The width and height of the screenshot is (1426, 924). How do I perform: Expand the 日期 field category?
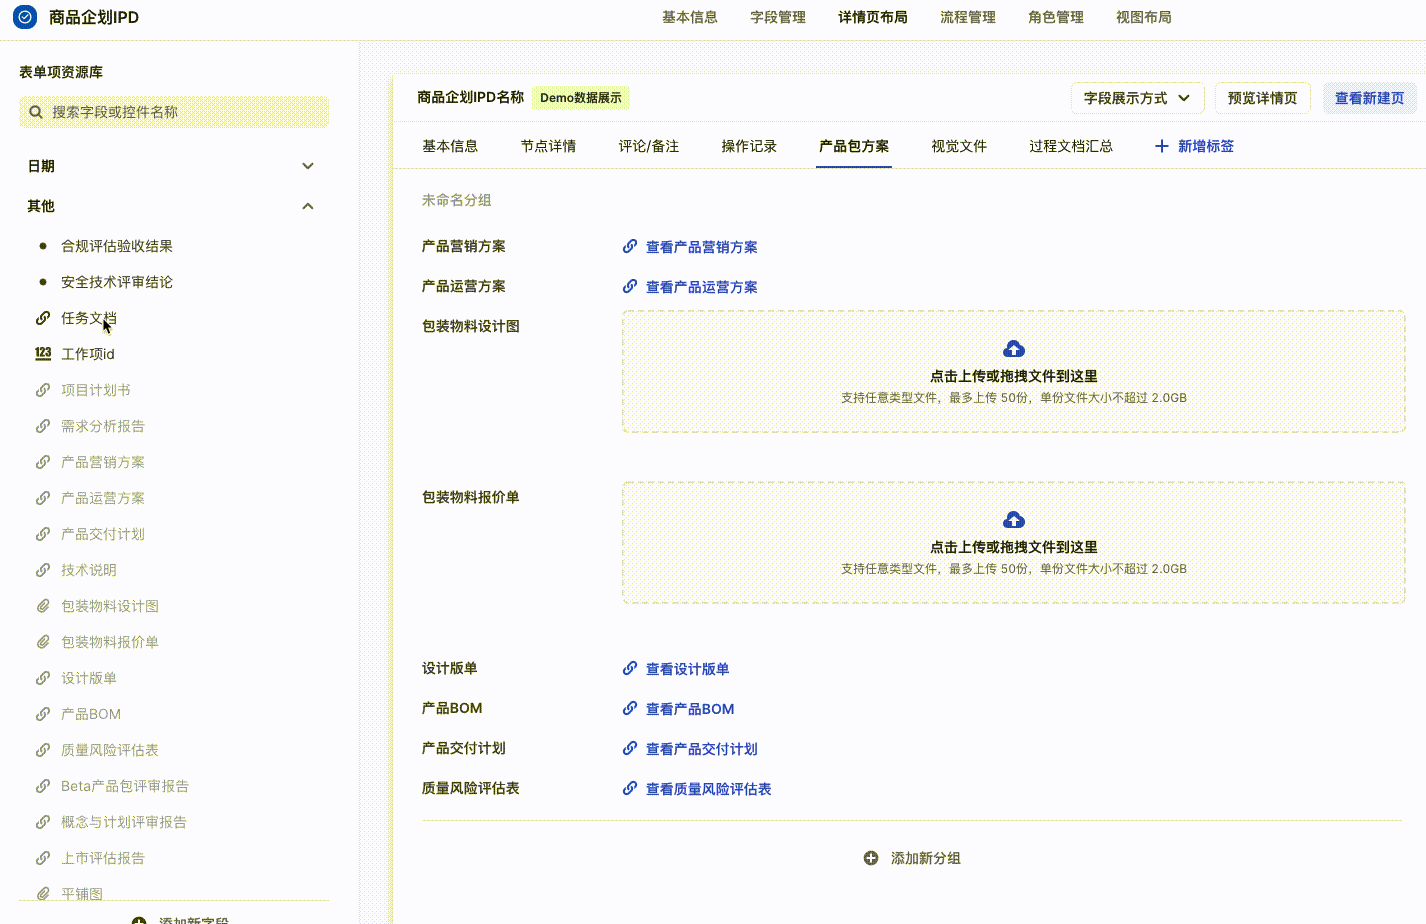[308, 166]
